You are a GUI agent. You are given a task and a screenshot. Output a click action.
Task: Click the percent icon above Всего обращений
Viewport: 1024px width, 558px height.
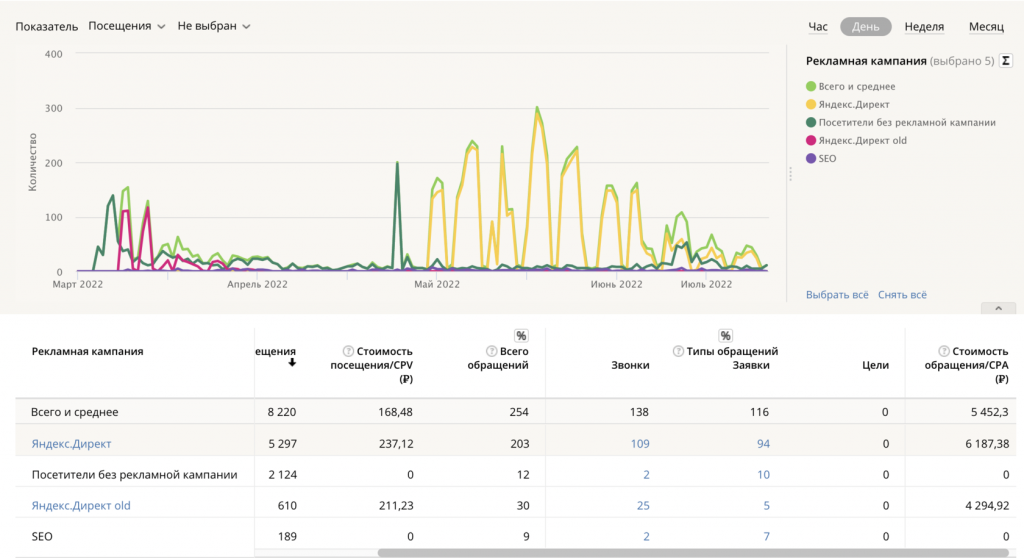tap(521, 335)
